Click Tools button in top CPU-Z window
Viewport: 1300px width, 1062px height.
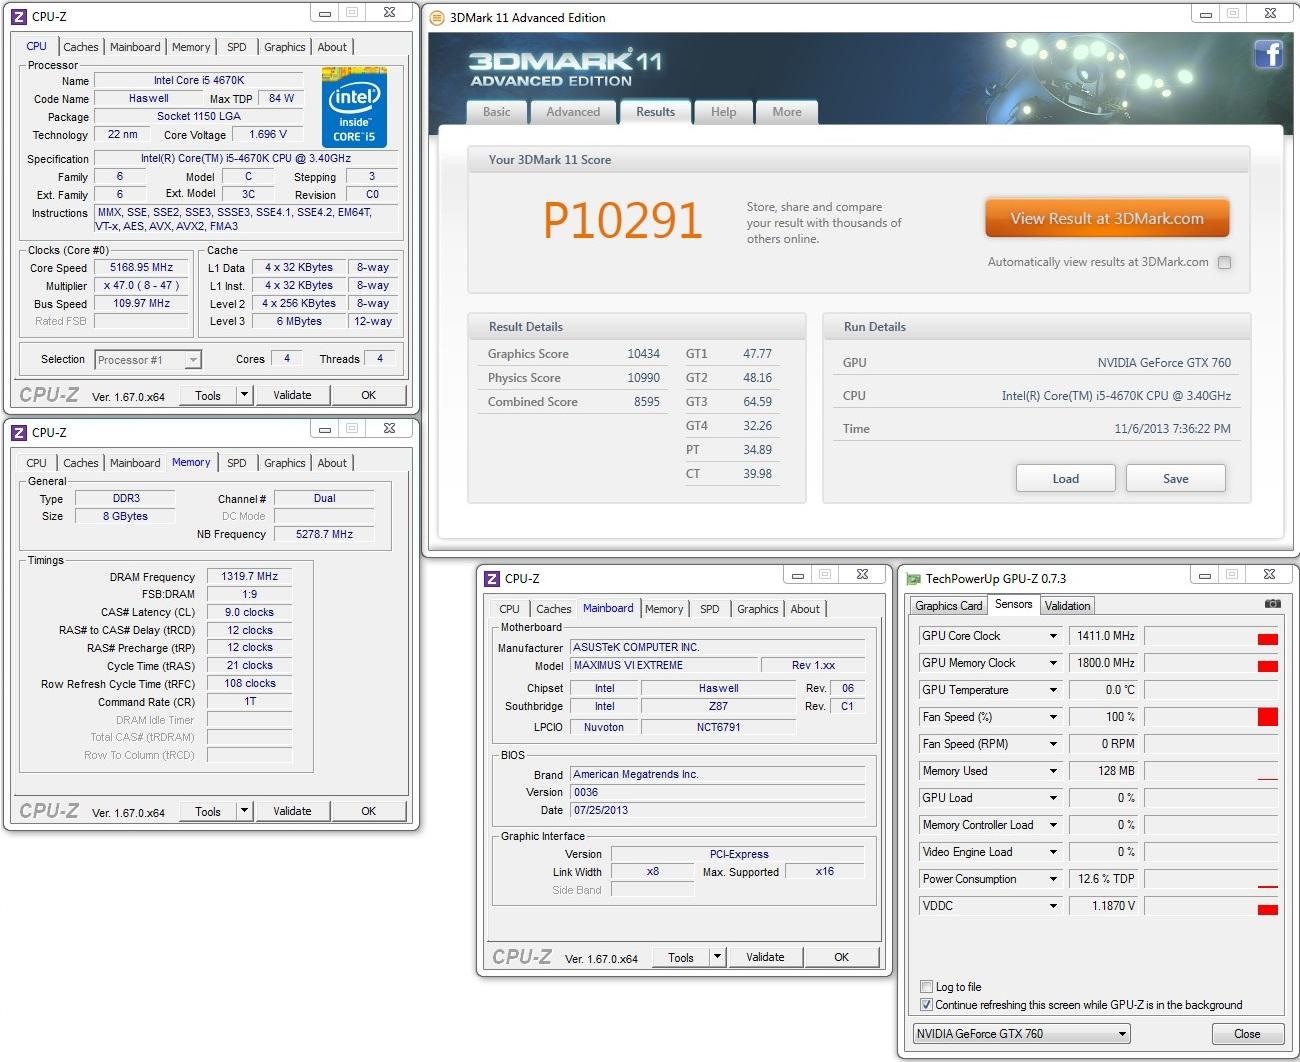(x=208, y=395)
